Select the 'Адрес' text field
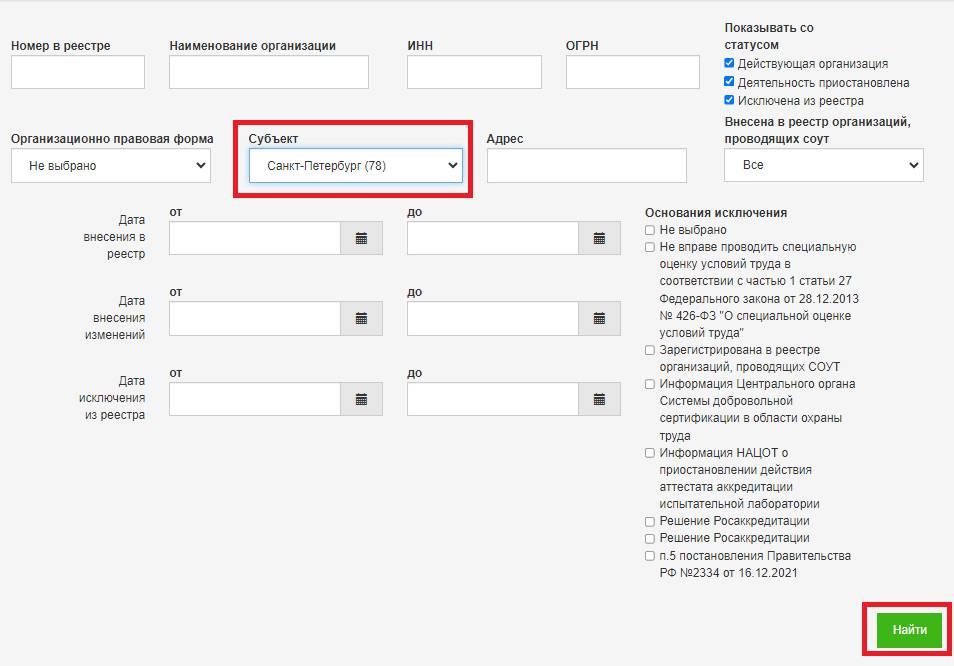 click(x=586, y=166)
